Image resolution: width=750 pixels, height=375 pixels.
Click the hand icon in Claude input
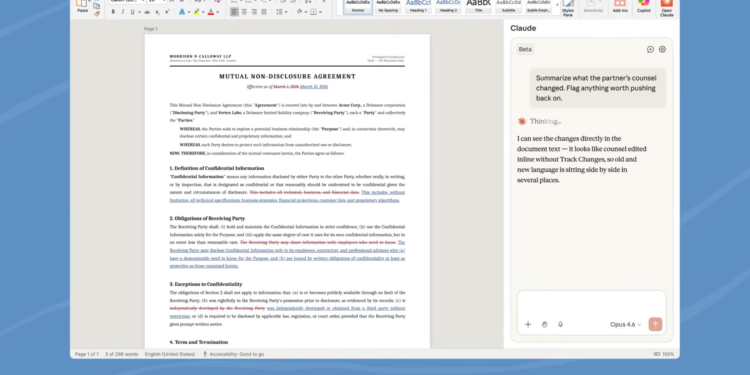click(544, 324)
